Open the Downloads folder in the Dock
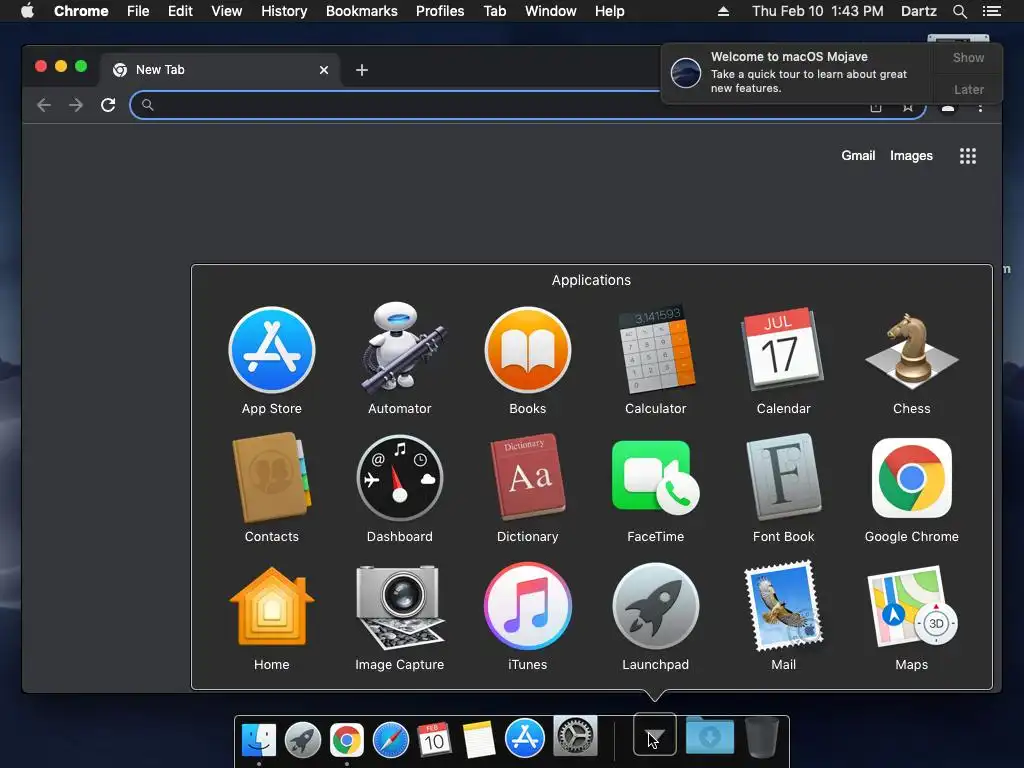The image size is (1024, 768). (710, 736)
